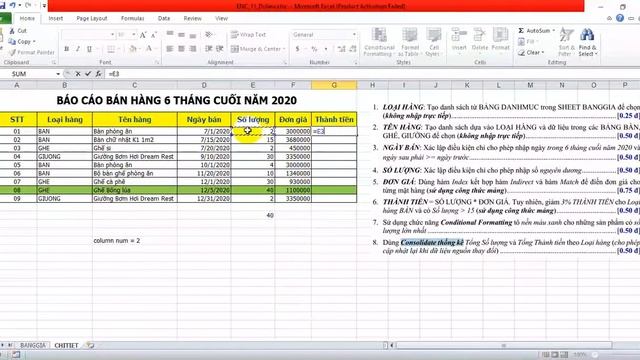Select column G header
This screenshot has height=360, width=640.
334,85
